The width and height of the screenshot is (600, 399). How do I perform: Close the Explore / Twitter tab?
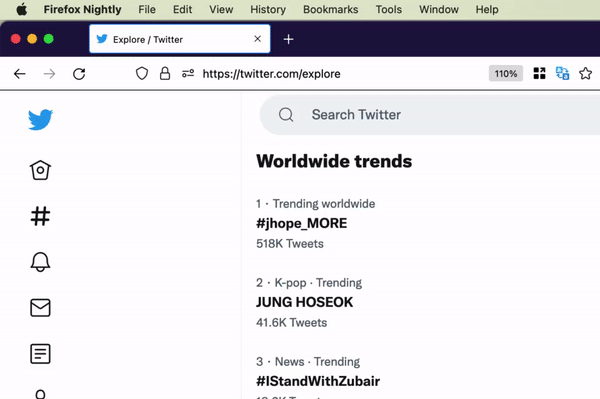[x=258, y=39]
